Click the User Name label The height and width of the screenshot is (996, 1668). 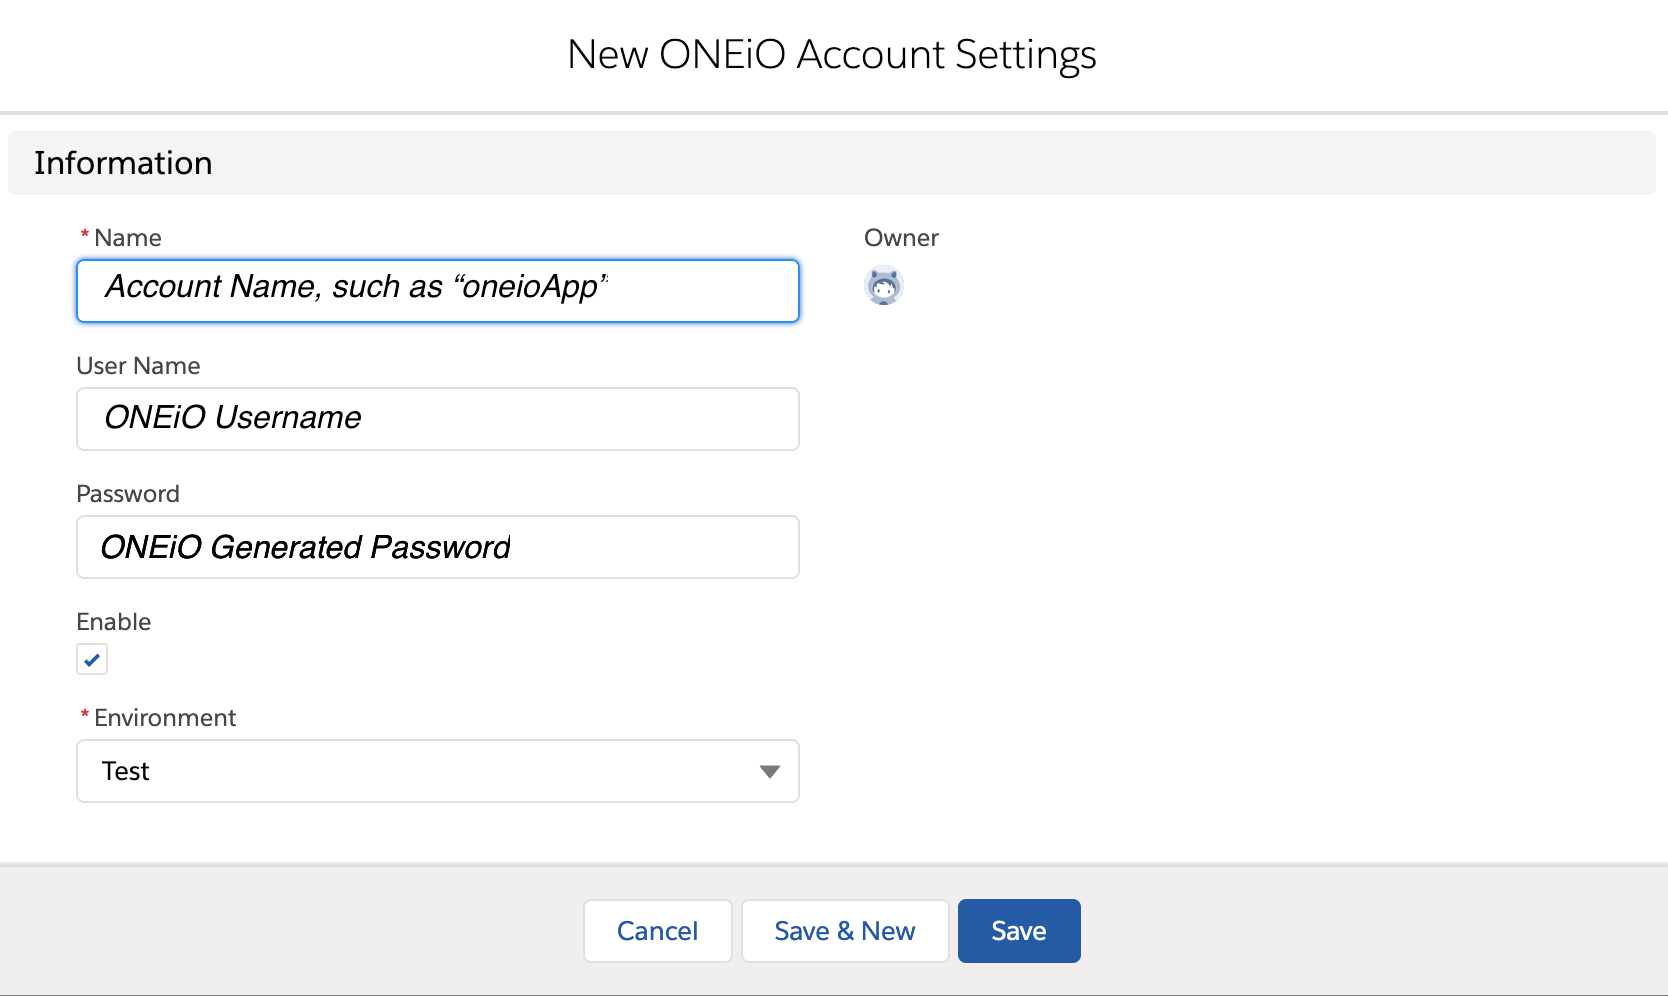(139, 366)
